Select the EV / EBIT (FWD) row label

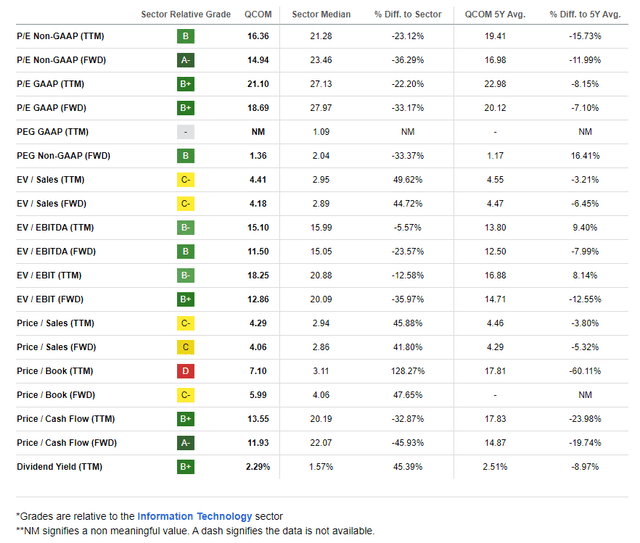pyautogui.click(x=50, y=299)
